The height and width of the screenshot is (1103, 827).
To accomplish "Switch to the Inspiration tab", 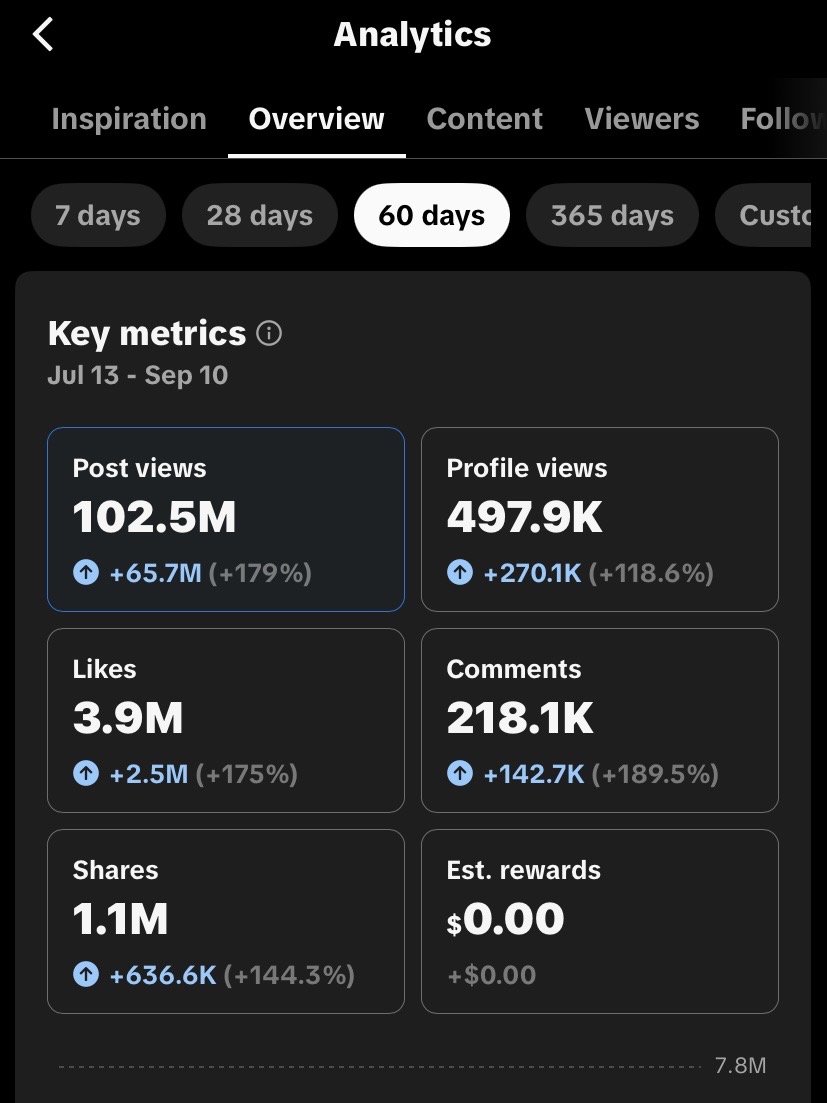I will click(x=129, y=119).
